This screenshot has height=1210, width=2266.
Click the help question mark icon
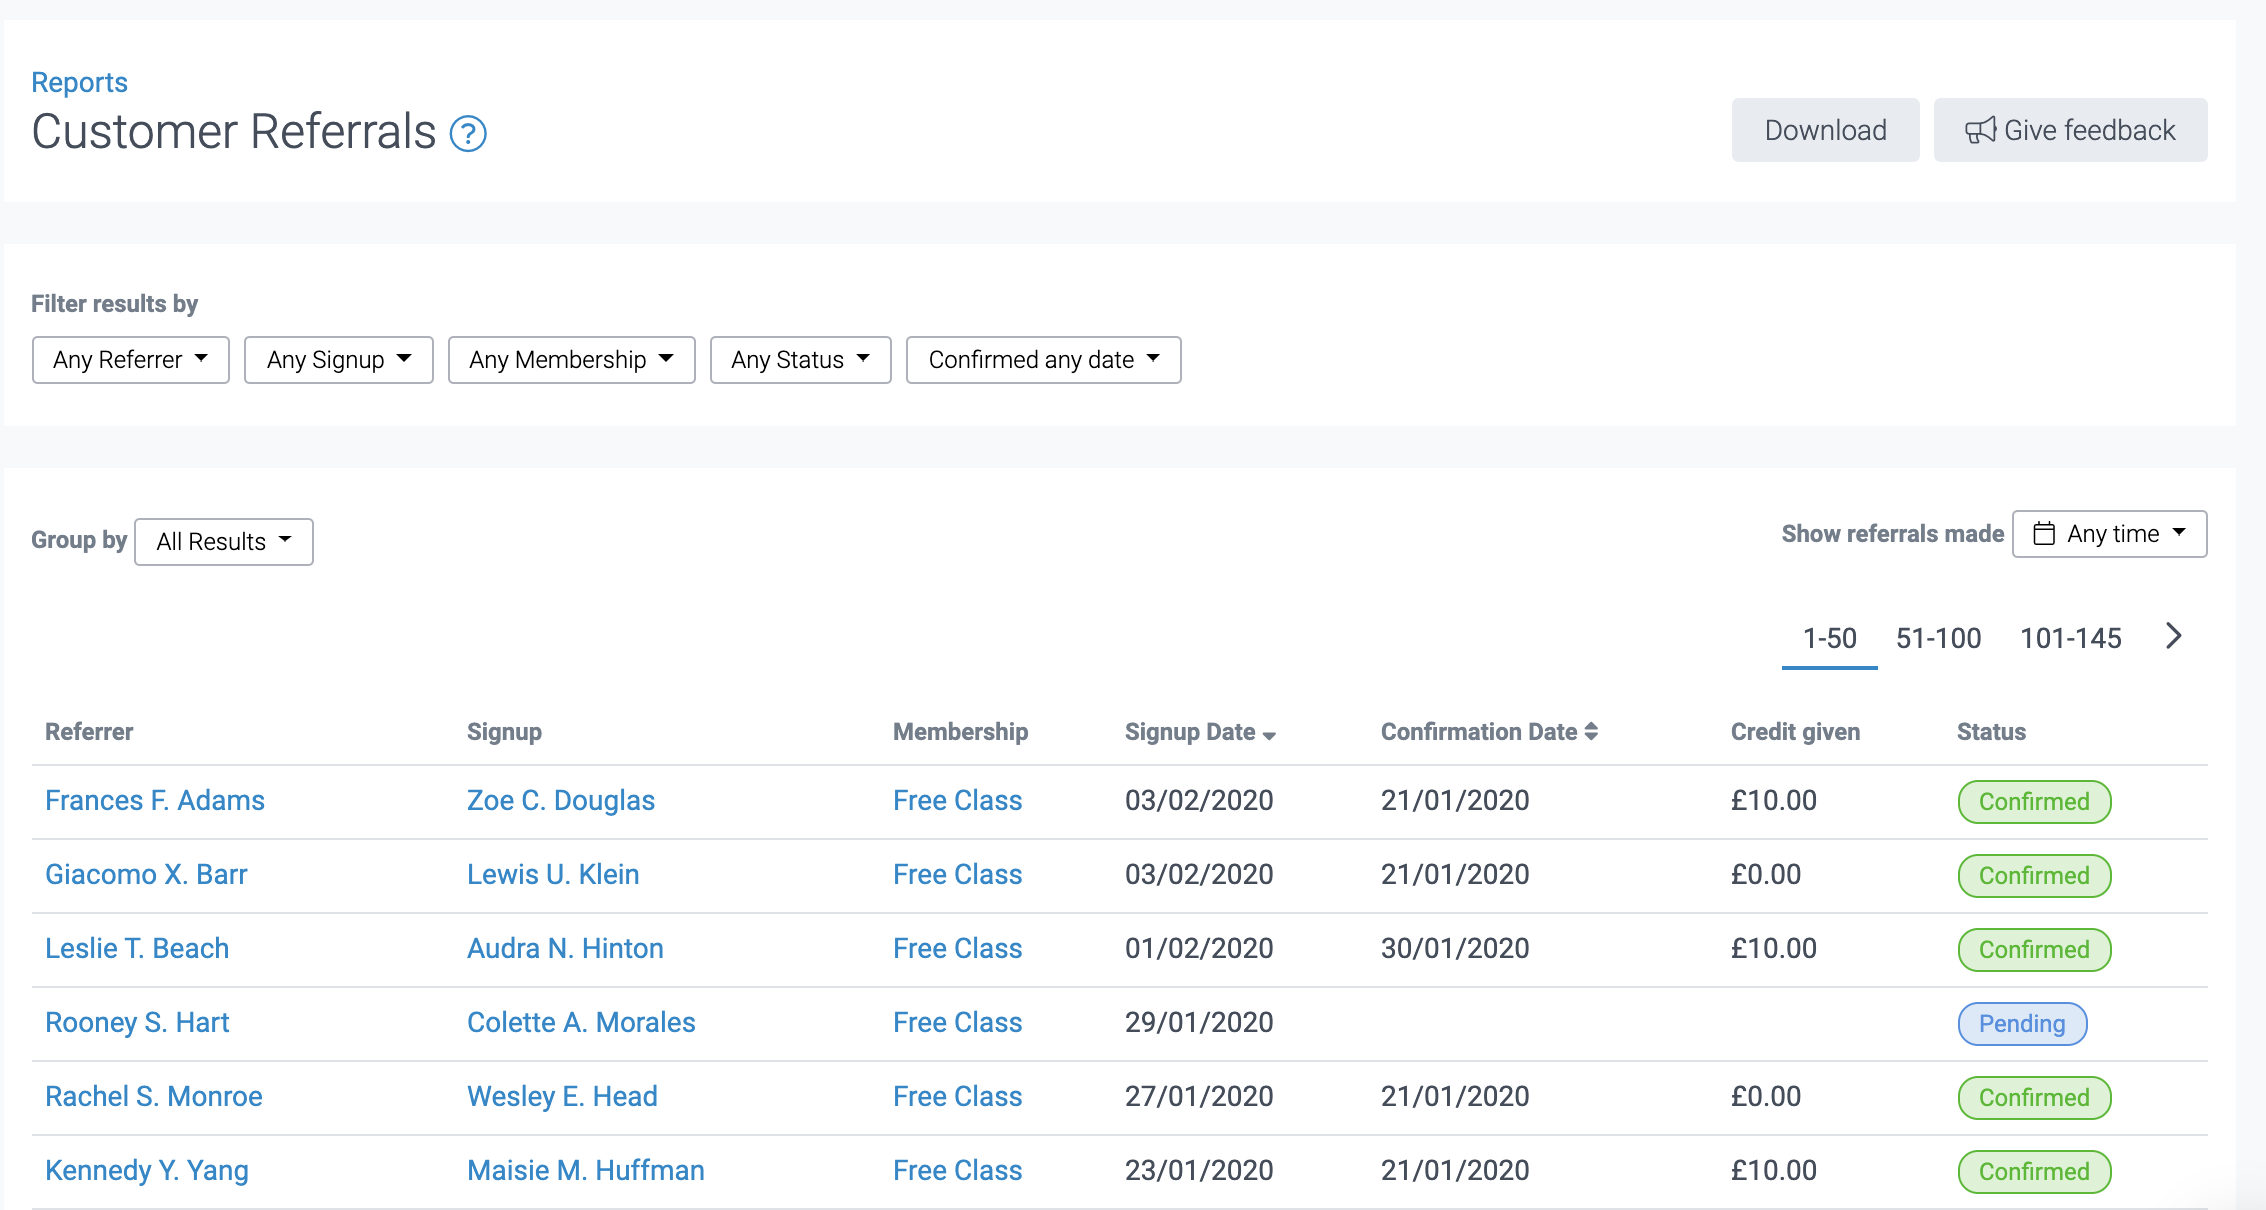click(x=468, y=133)
